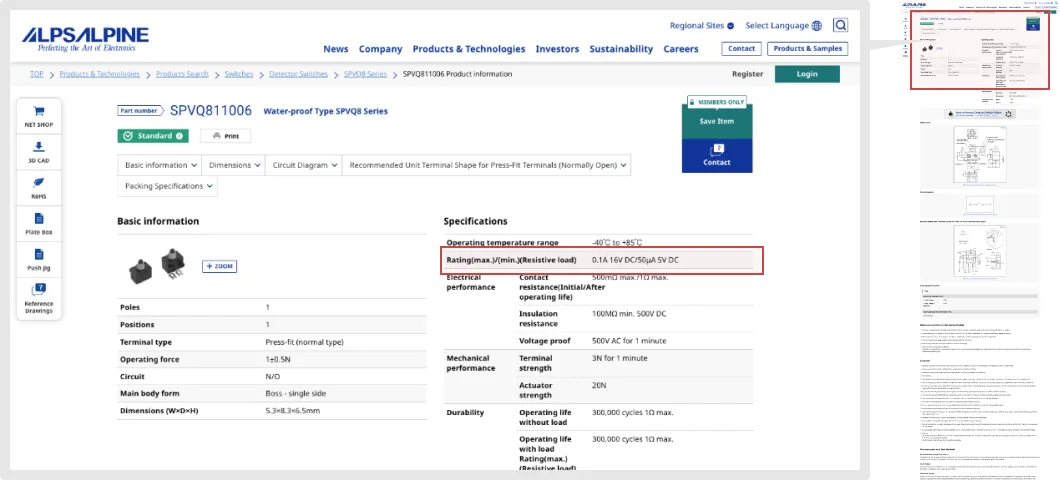Image resolution: width=1060 pixels, height=480 pixels.
Task: Click the Alps Alpine logo
Action: pyautogui.click(x=85, y=39)
